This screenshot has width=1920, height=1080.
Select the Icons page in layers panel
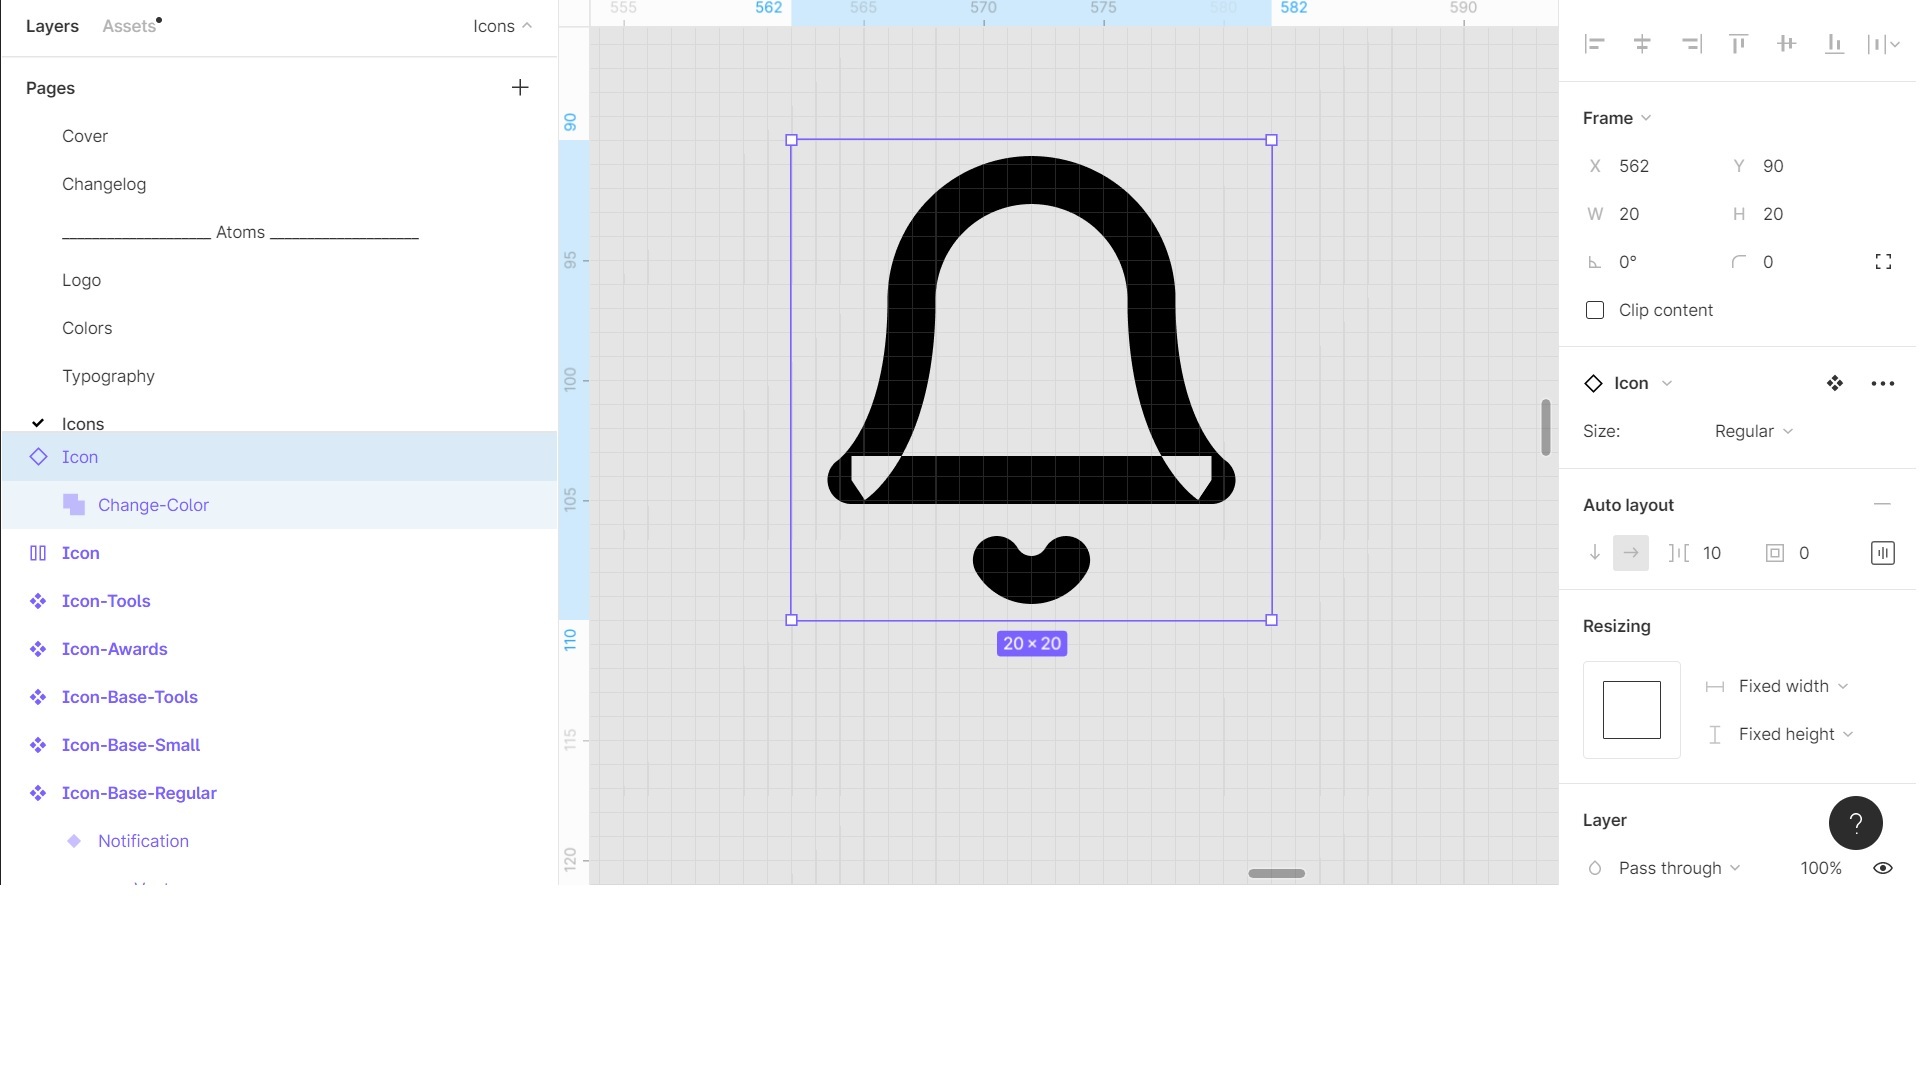pyautogui.click(x=82, y=423)
